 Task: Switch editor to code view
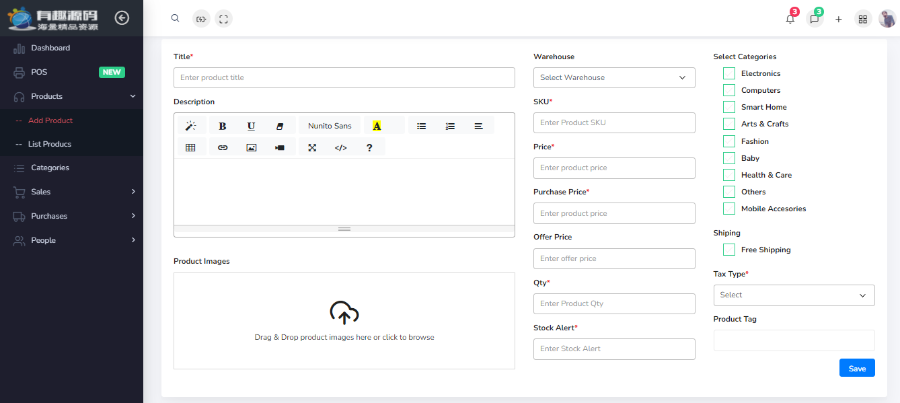pos(341,147)
